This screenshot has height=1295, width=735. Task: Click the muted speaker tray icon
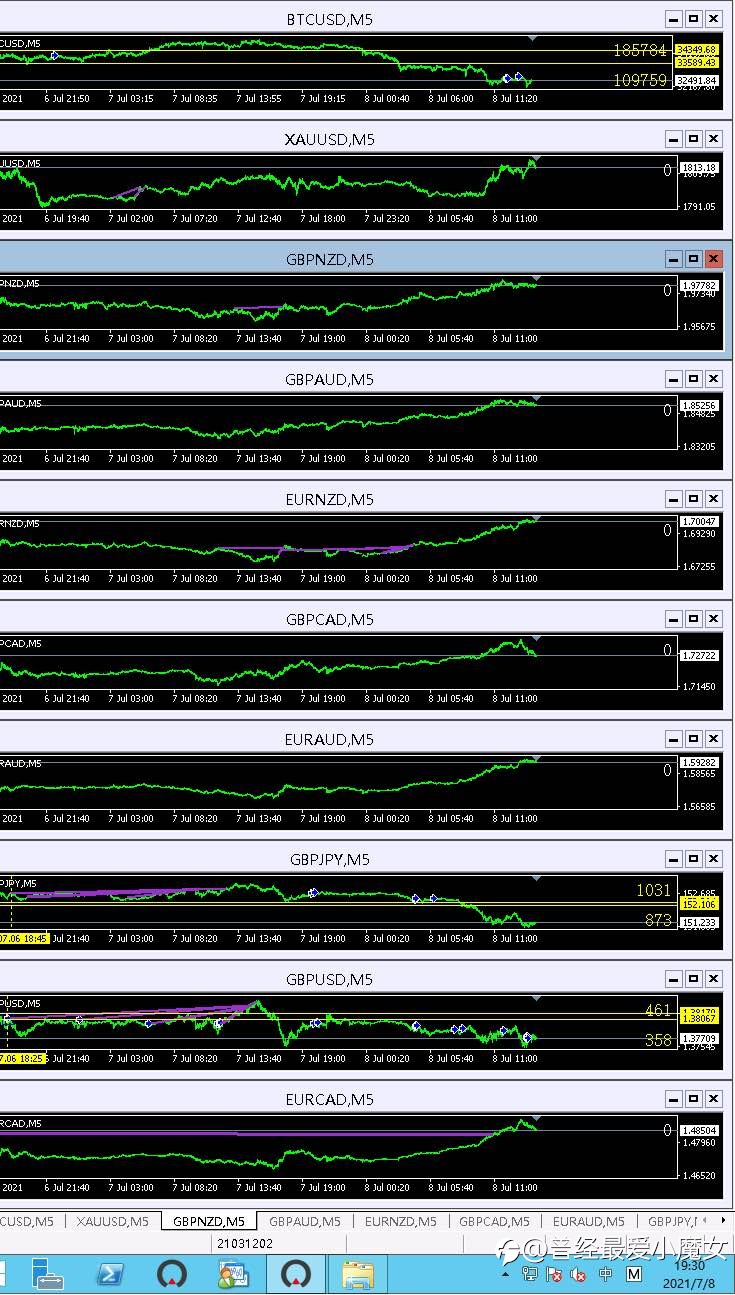click(578, 1274)
